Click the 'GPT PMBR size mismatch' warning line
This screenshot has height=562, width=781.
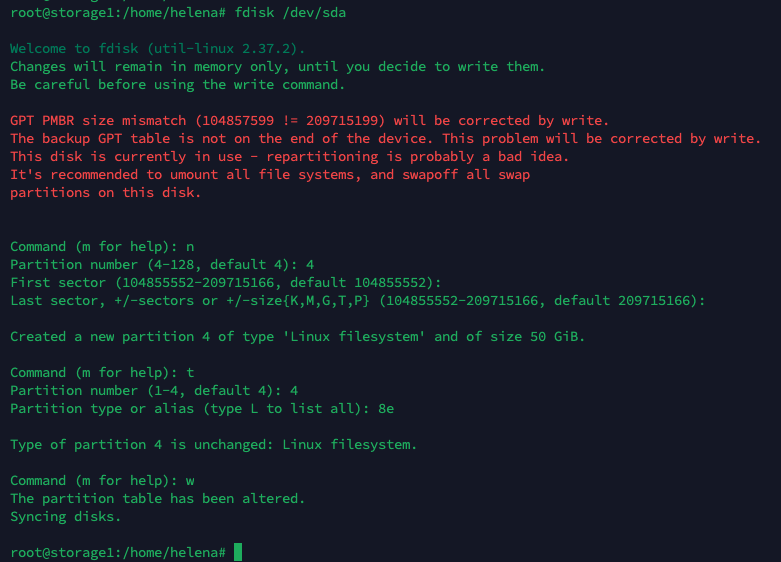click(x=309, y=120)
